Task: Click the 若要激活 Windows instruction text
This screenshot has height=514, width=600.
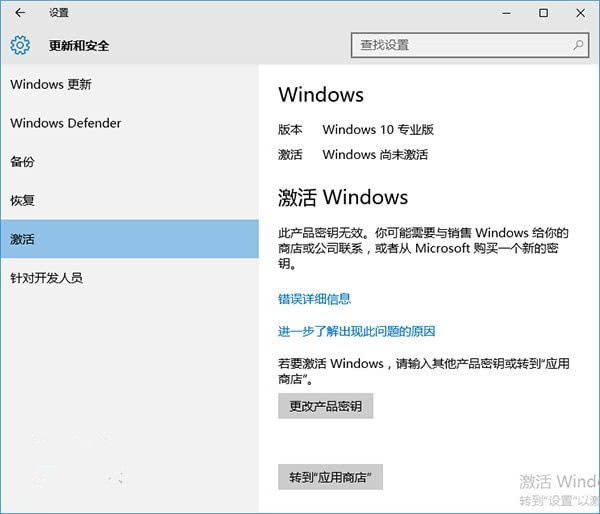Action: pos(424,371)
